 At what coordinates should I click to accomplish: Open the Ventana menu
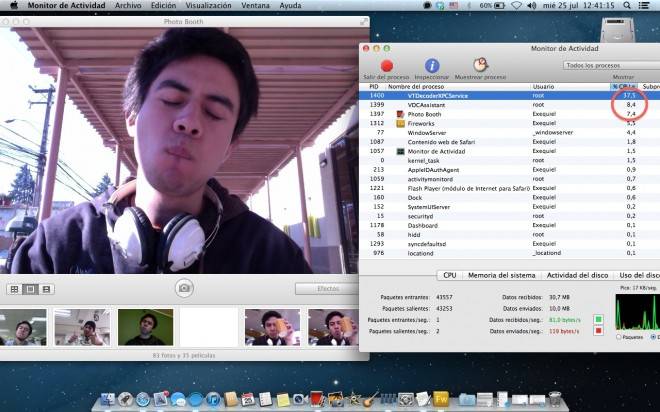pos(255,5)
